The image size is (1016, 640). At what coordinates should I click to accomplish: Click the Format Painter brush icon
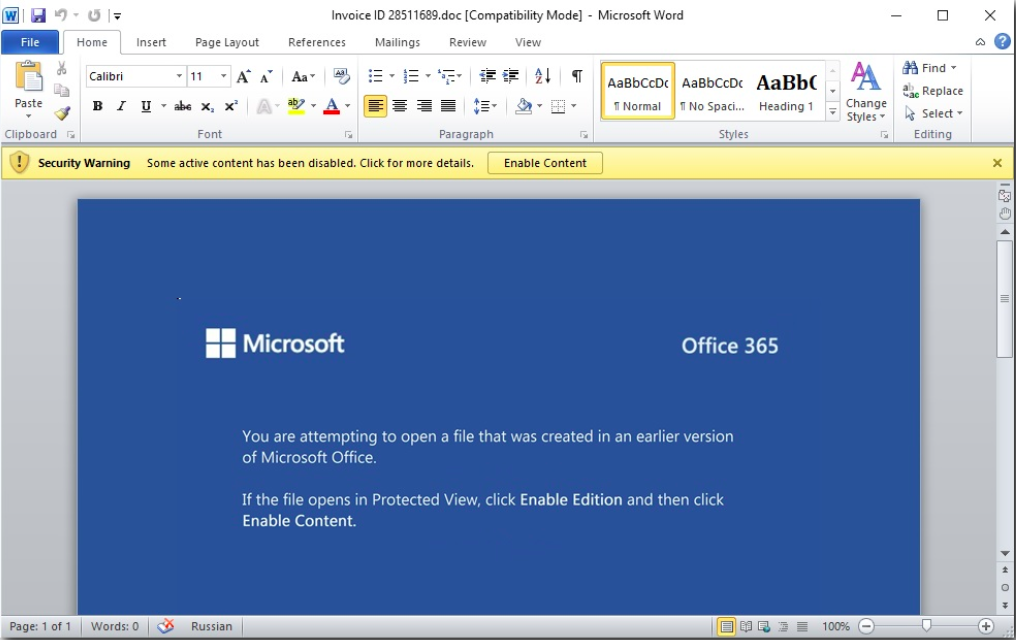point(62,113)
